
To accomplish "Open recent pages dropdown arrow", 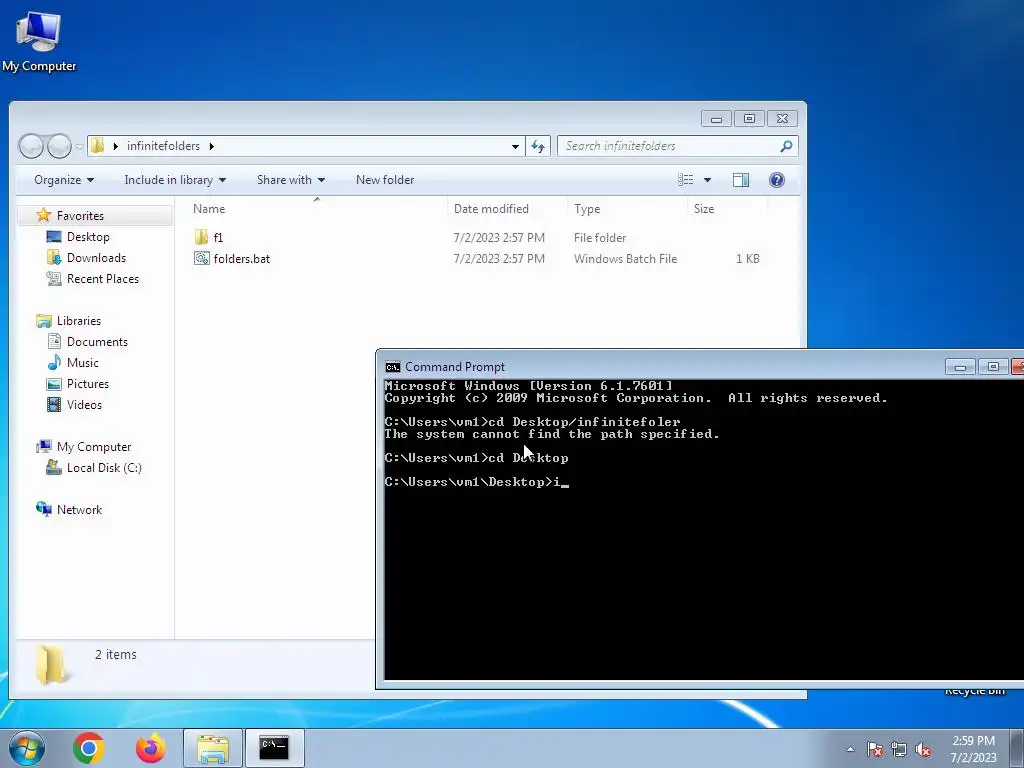I will tap(79, 146).
